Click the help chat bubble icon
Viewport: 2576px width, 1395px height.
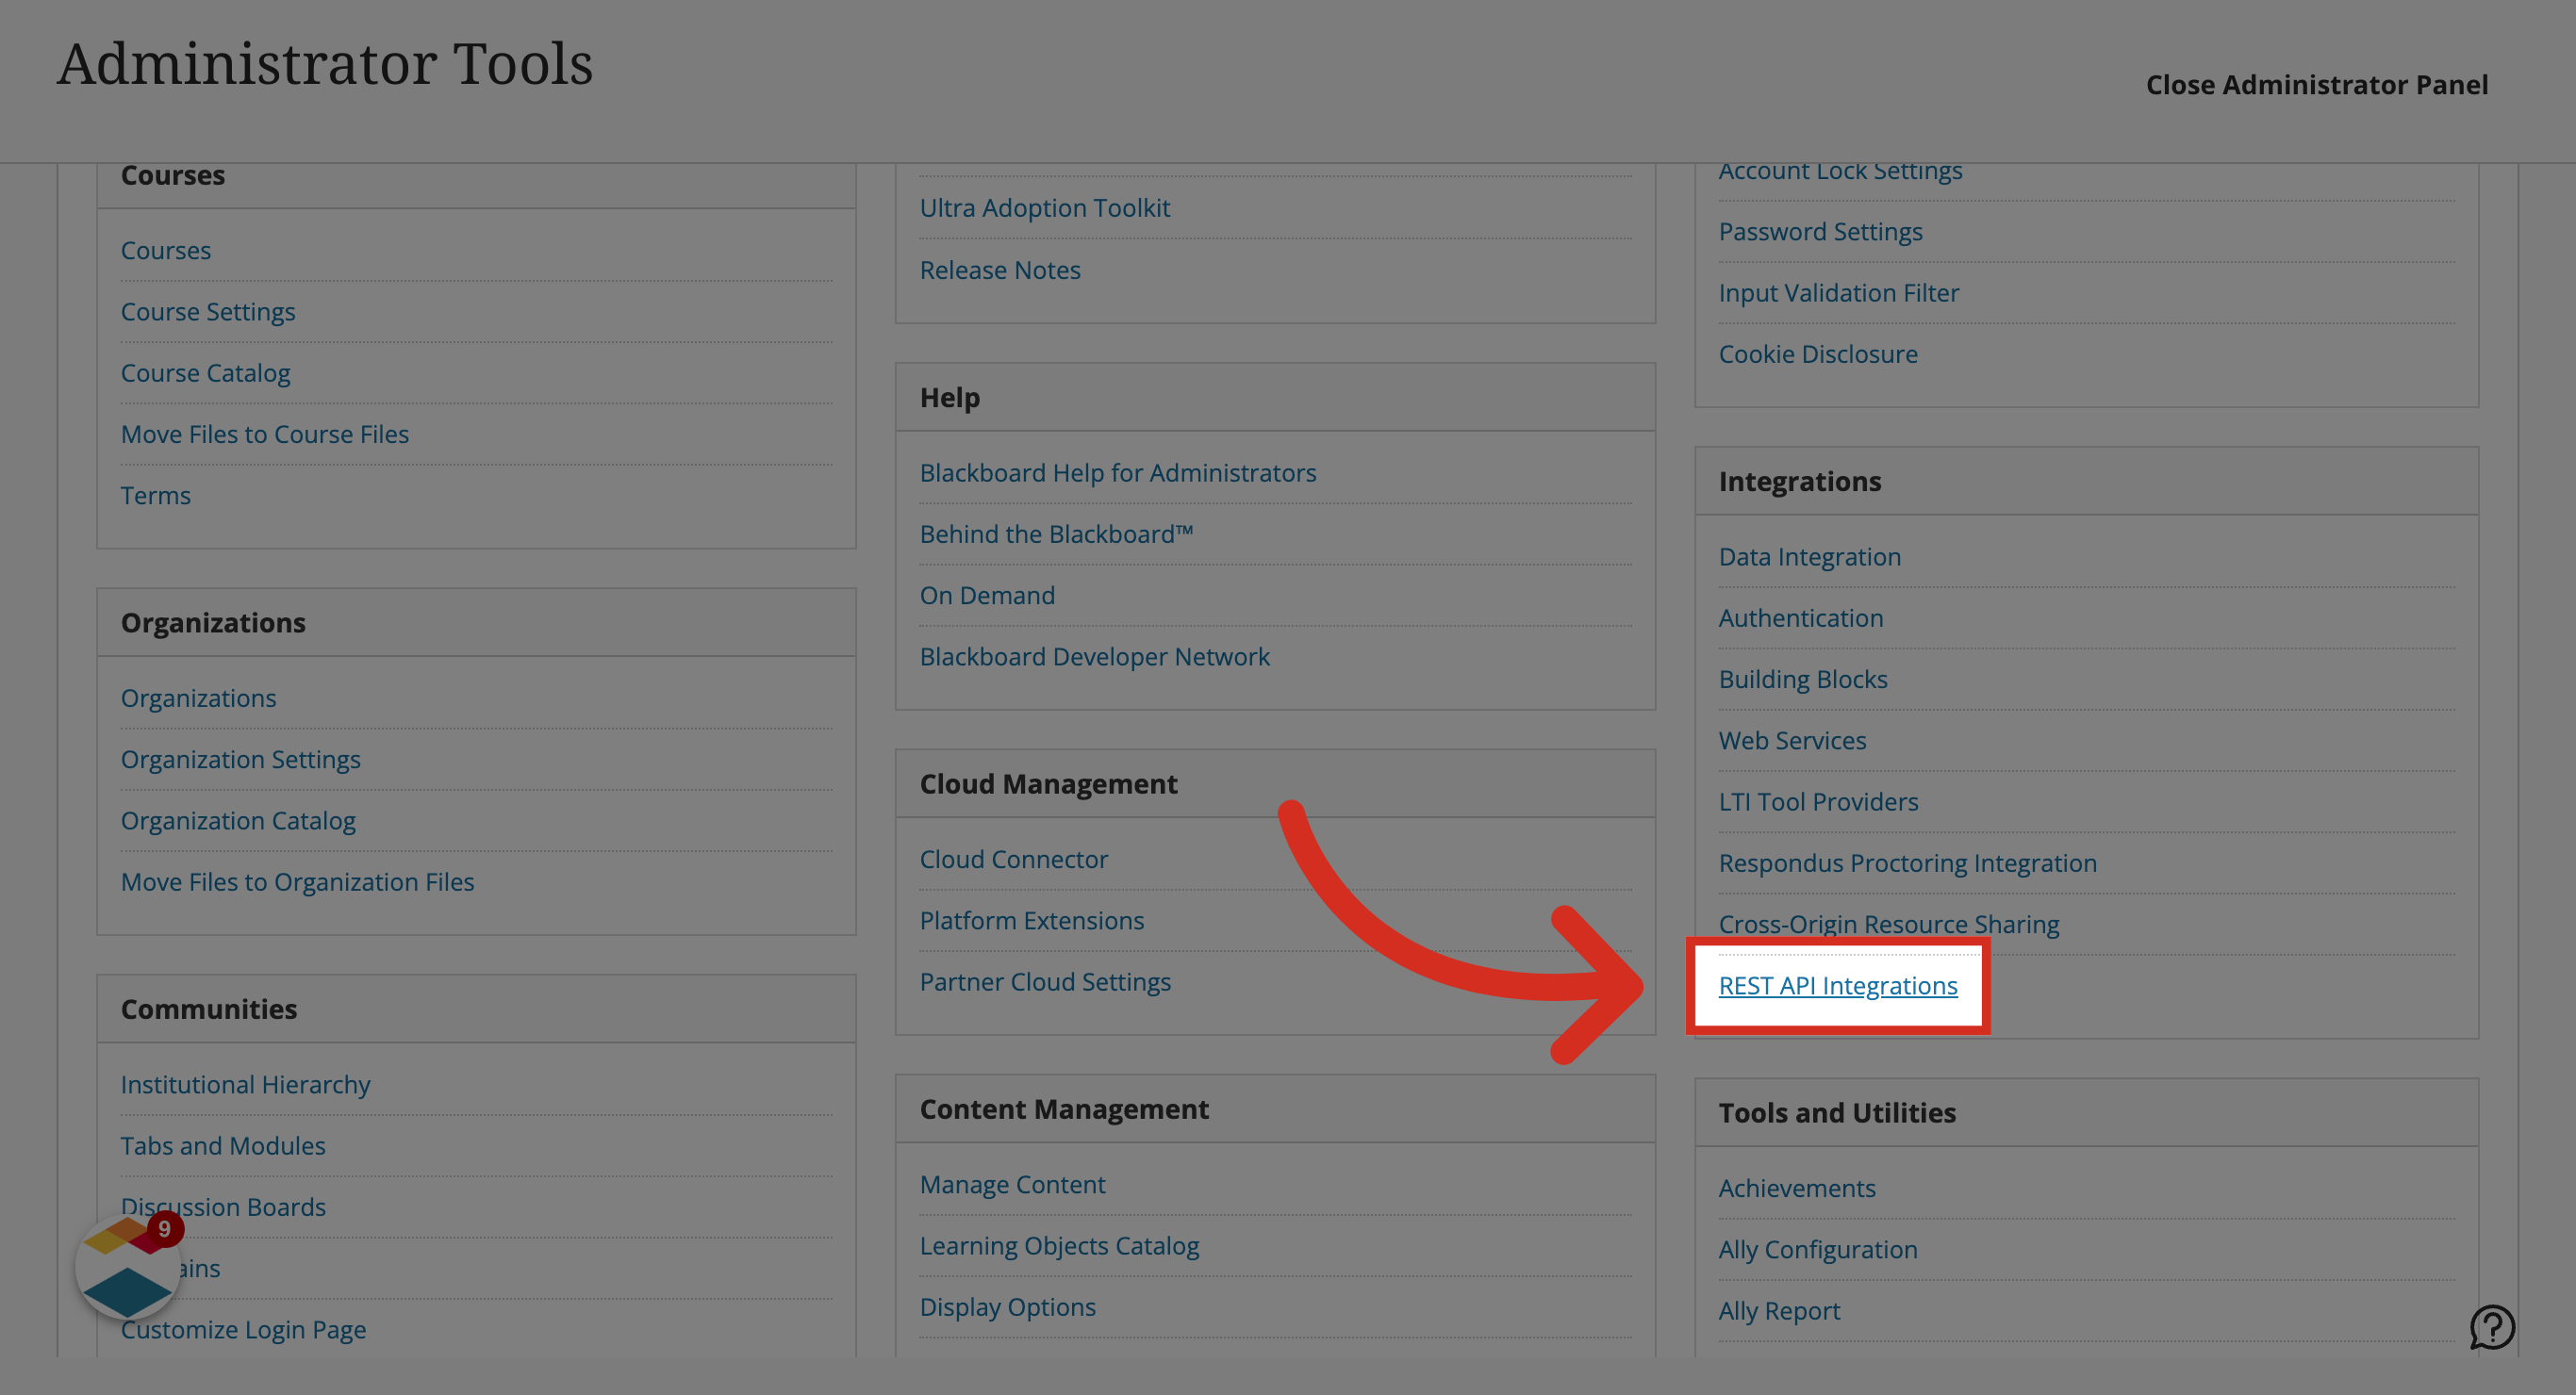pyautogui.click(x=2491, y=1327)
